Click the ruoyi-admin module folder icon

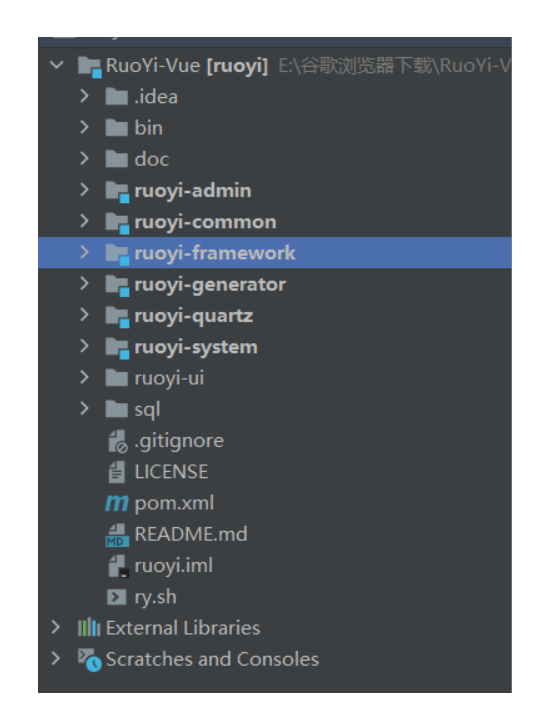coord(117,191)
